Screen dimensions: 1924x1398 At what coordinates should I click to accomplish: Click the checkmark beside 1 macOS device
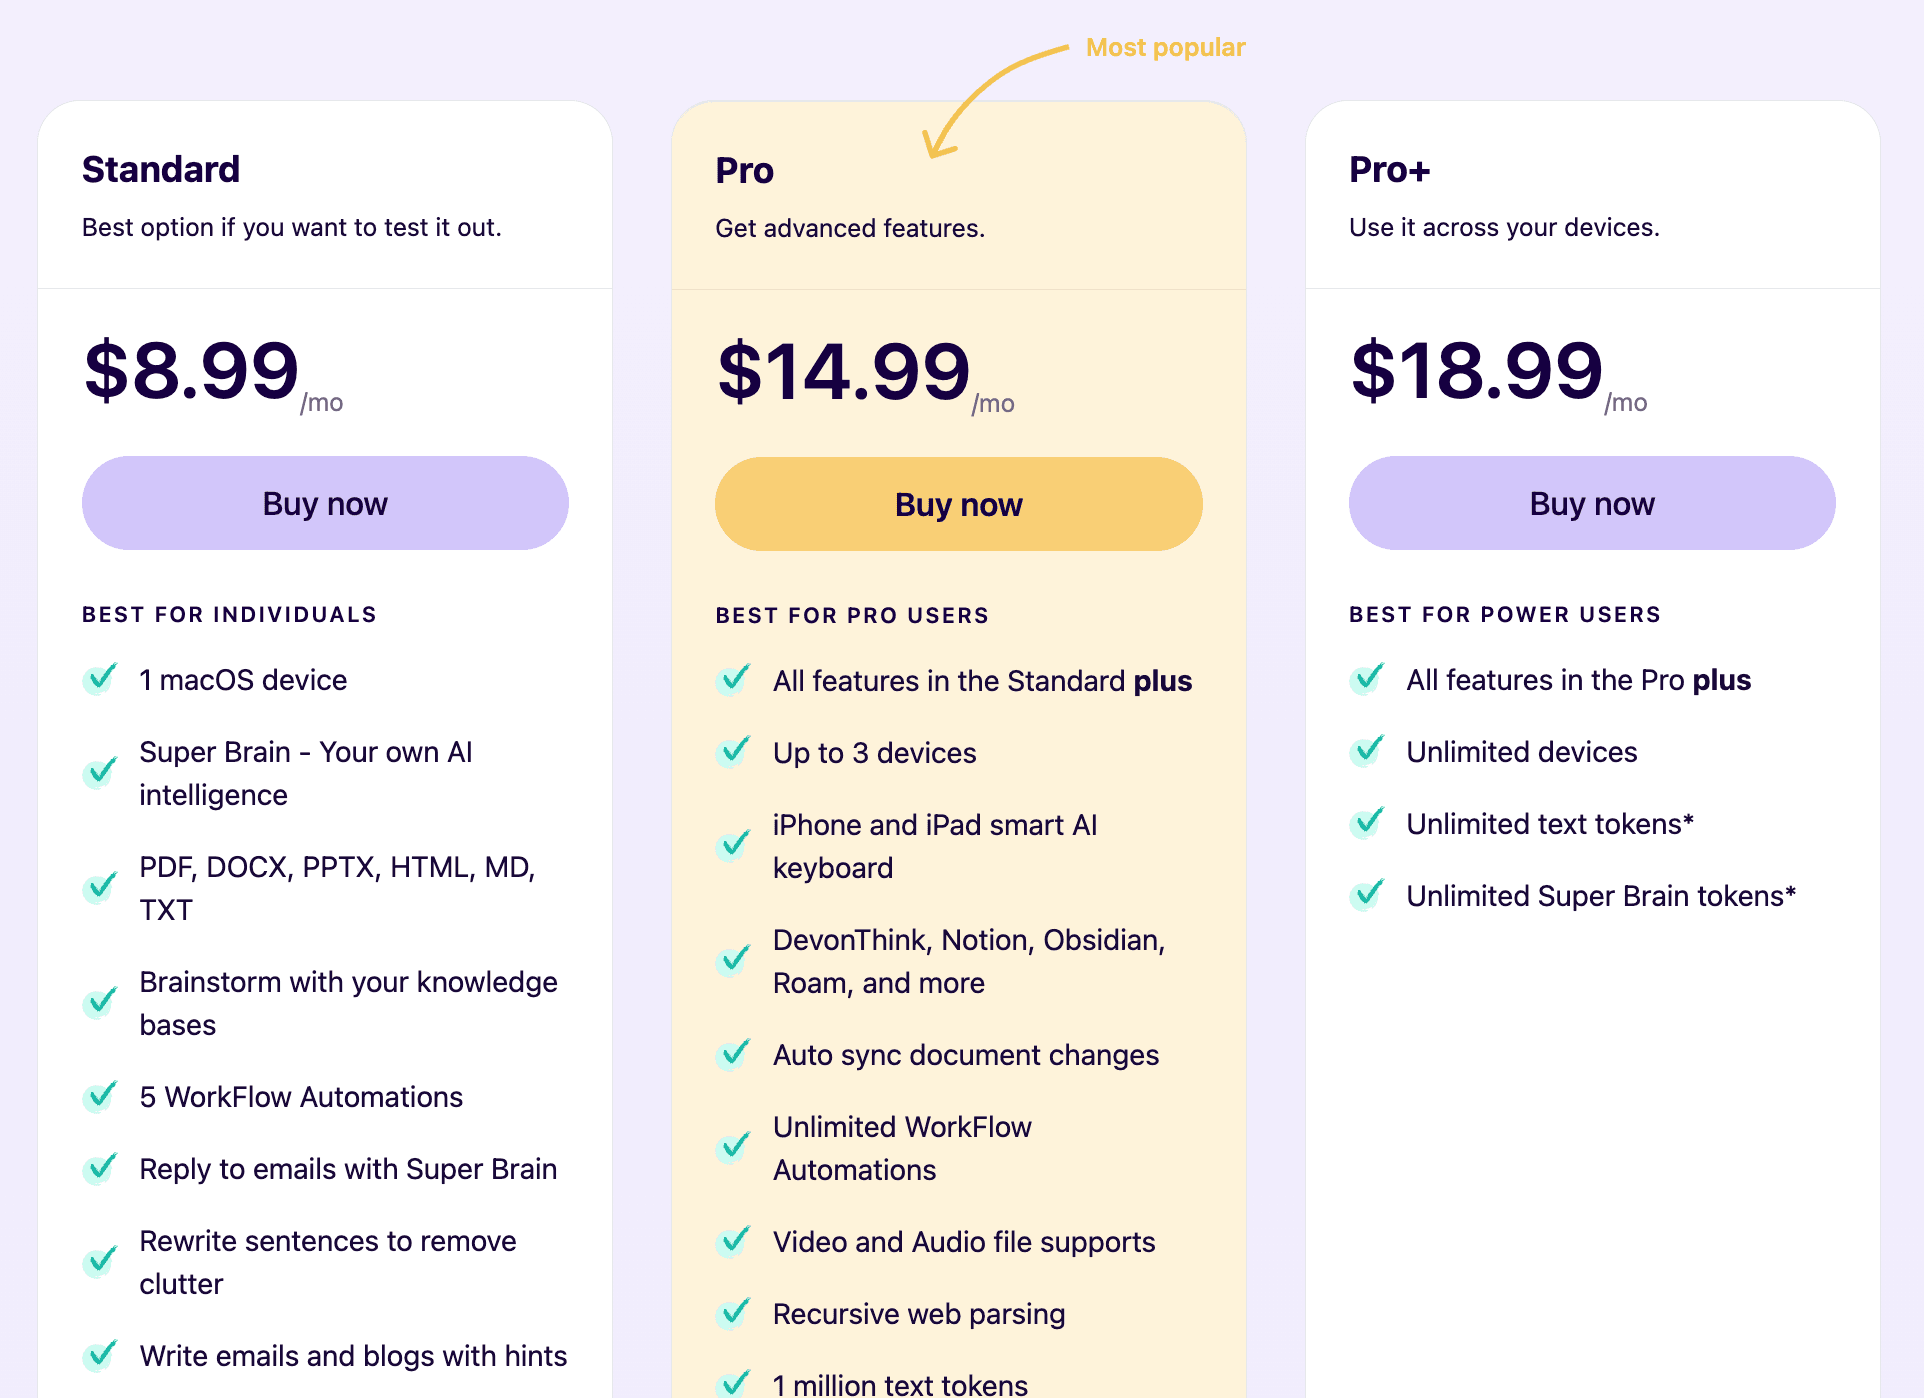(x=100, y=679)
